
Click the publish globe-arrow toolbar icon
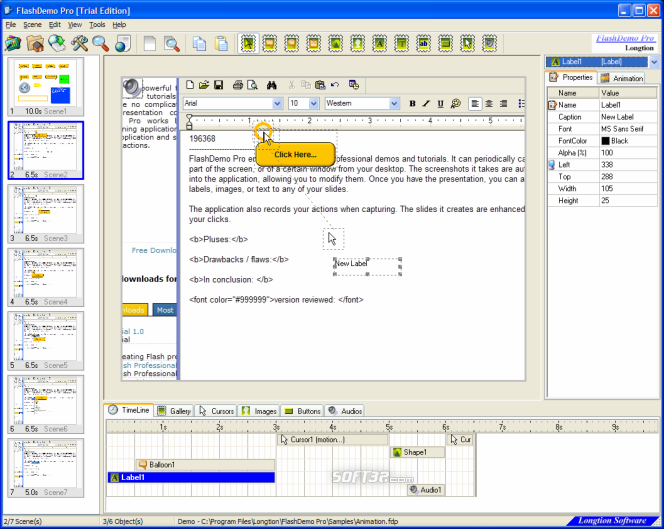coord(57,43)
